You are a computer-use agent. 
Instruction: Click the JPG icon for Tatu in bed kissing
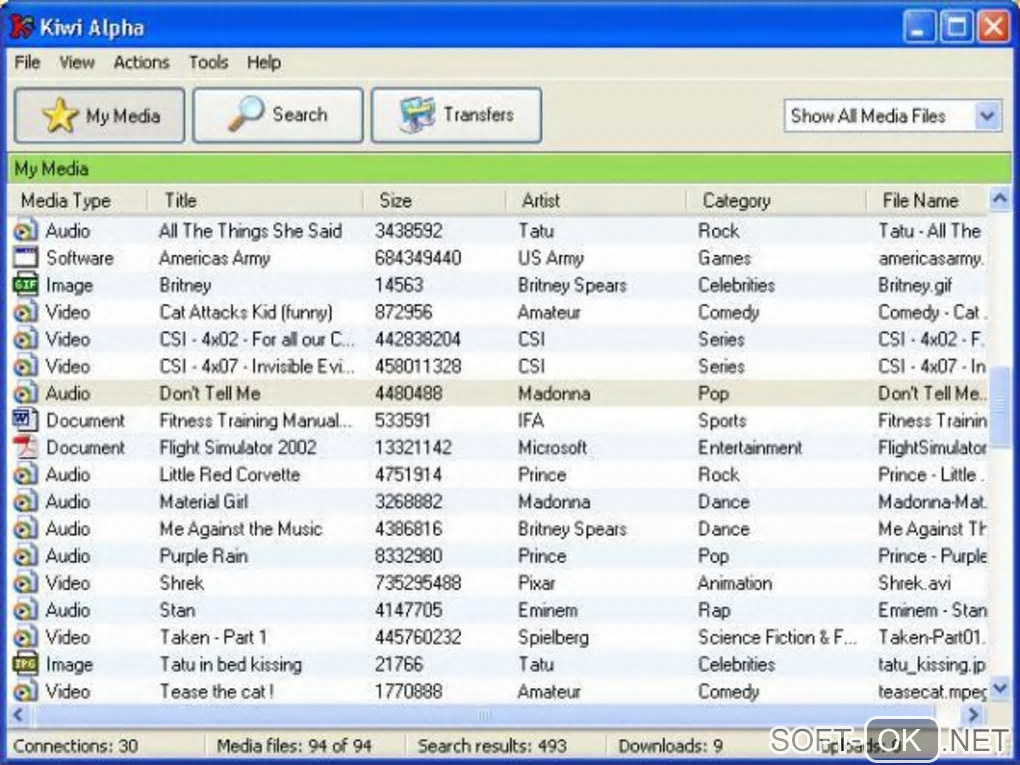tap(25, 664)
